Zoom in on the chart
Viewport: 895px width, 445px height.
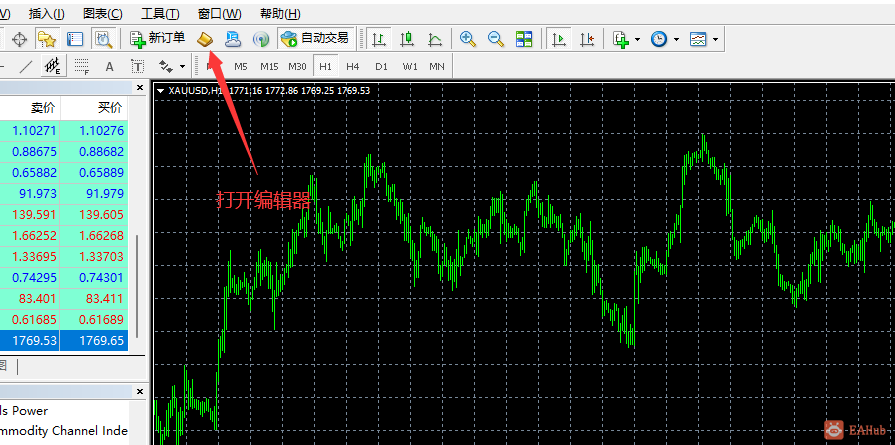point(468,39)
